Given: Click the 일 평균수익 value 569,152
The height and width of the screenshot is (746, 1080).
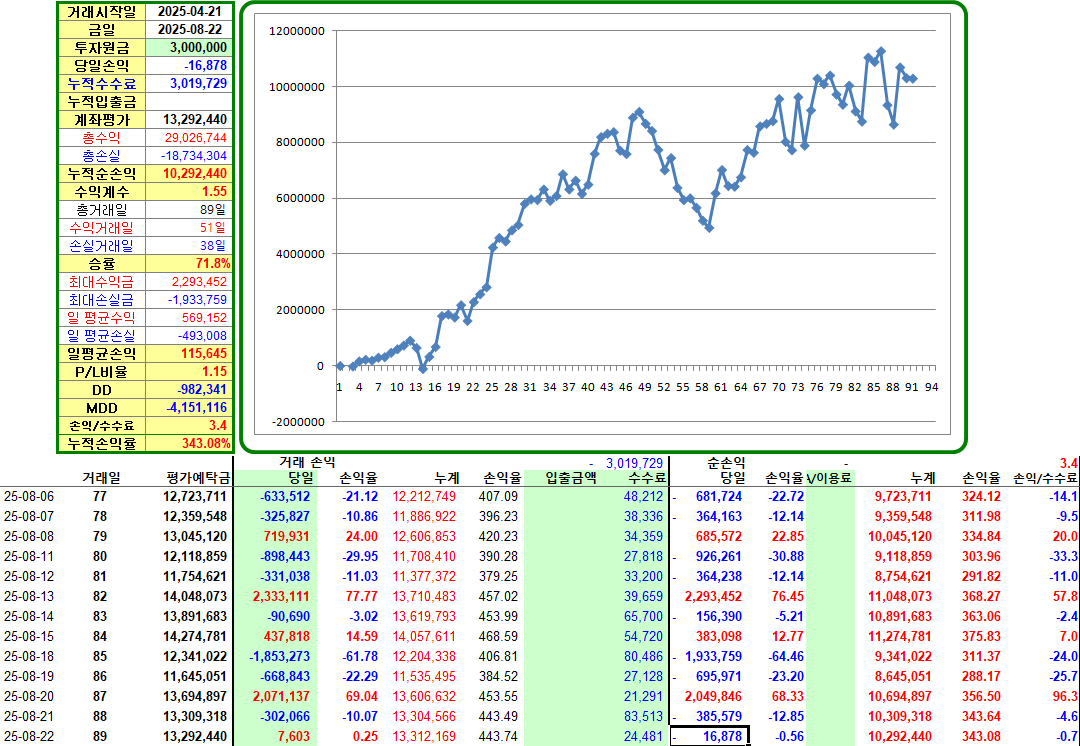Looking at the screenshot, I should pos(189,318).
